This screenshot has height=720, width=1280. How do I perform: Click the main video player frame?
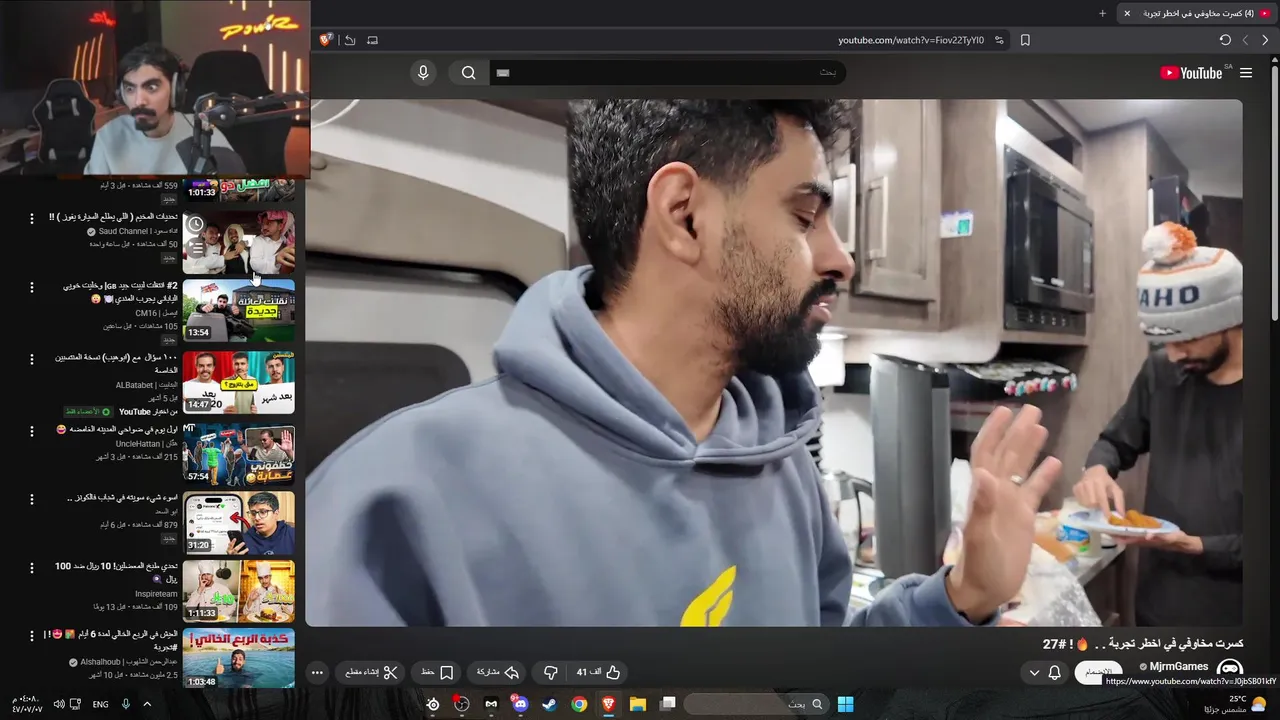774,362
